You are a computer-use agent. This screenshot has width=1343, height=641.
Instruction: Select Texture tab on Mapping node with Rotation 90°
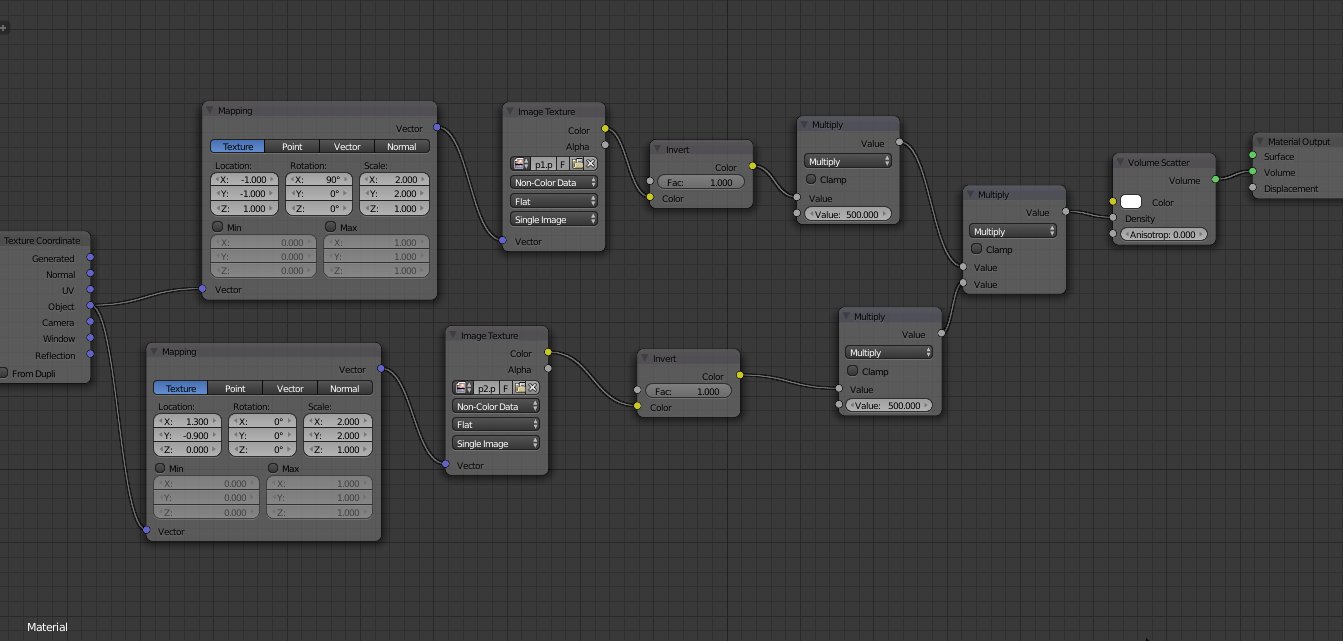click(238, 146)
